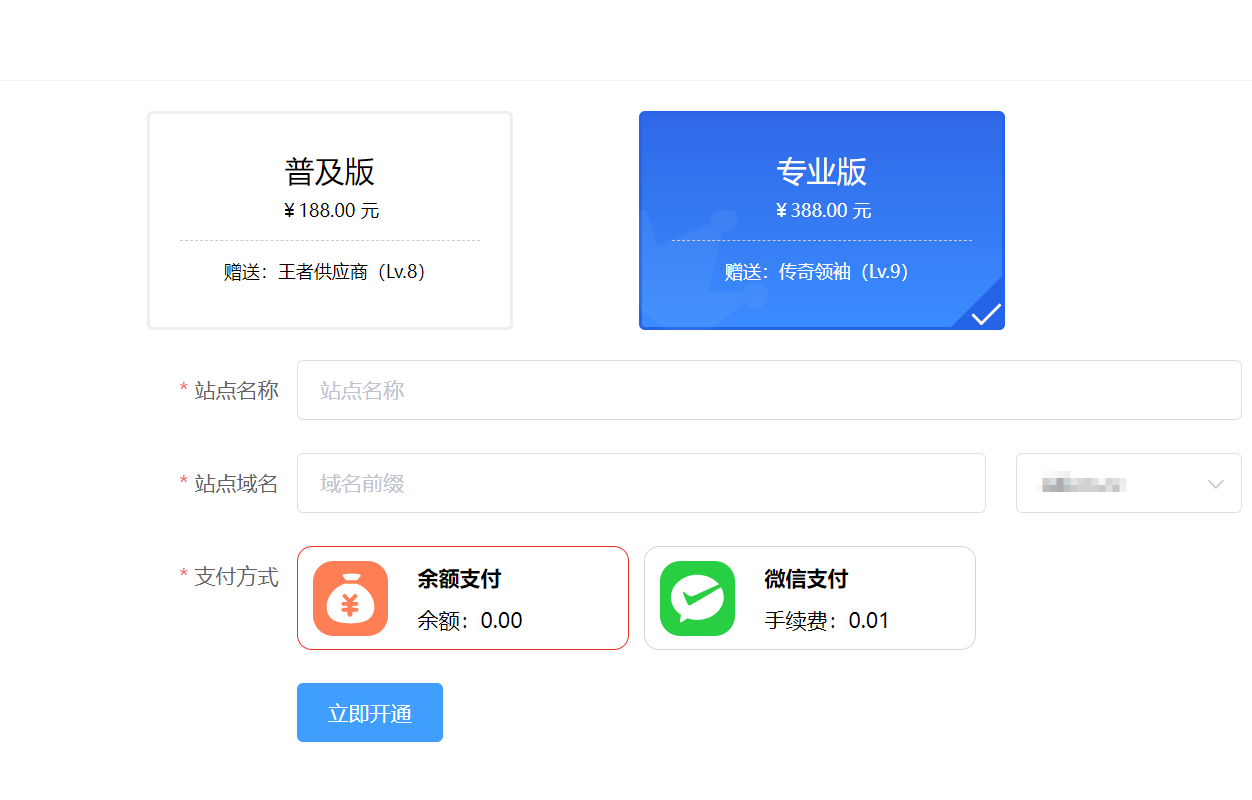Screen dimensions: 1252x800
Task: Open the domain suffix dropdown
Action: 1129,483
